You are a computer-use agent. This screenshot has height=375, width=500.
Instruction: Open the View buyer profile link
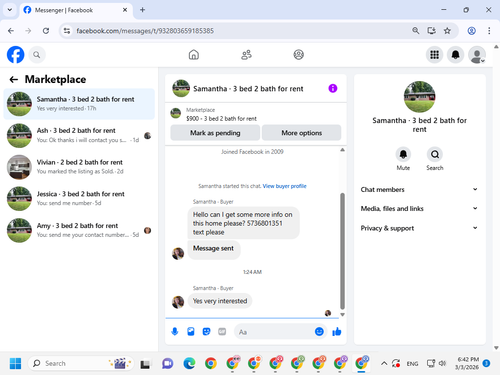pos(284,186)
